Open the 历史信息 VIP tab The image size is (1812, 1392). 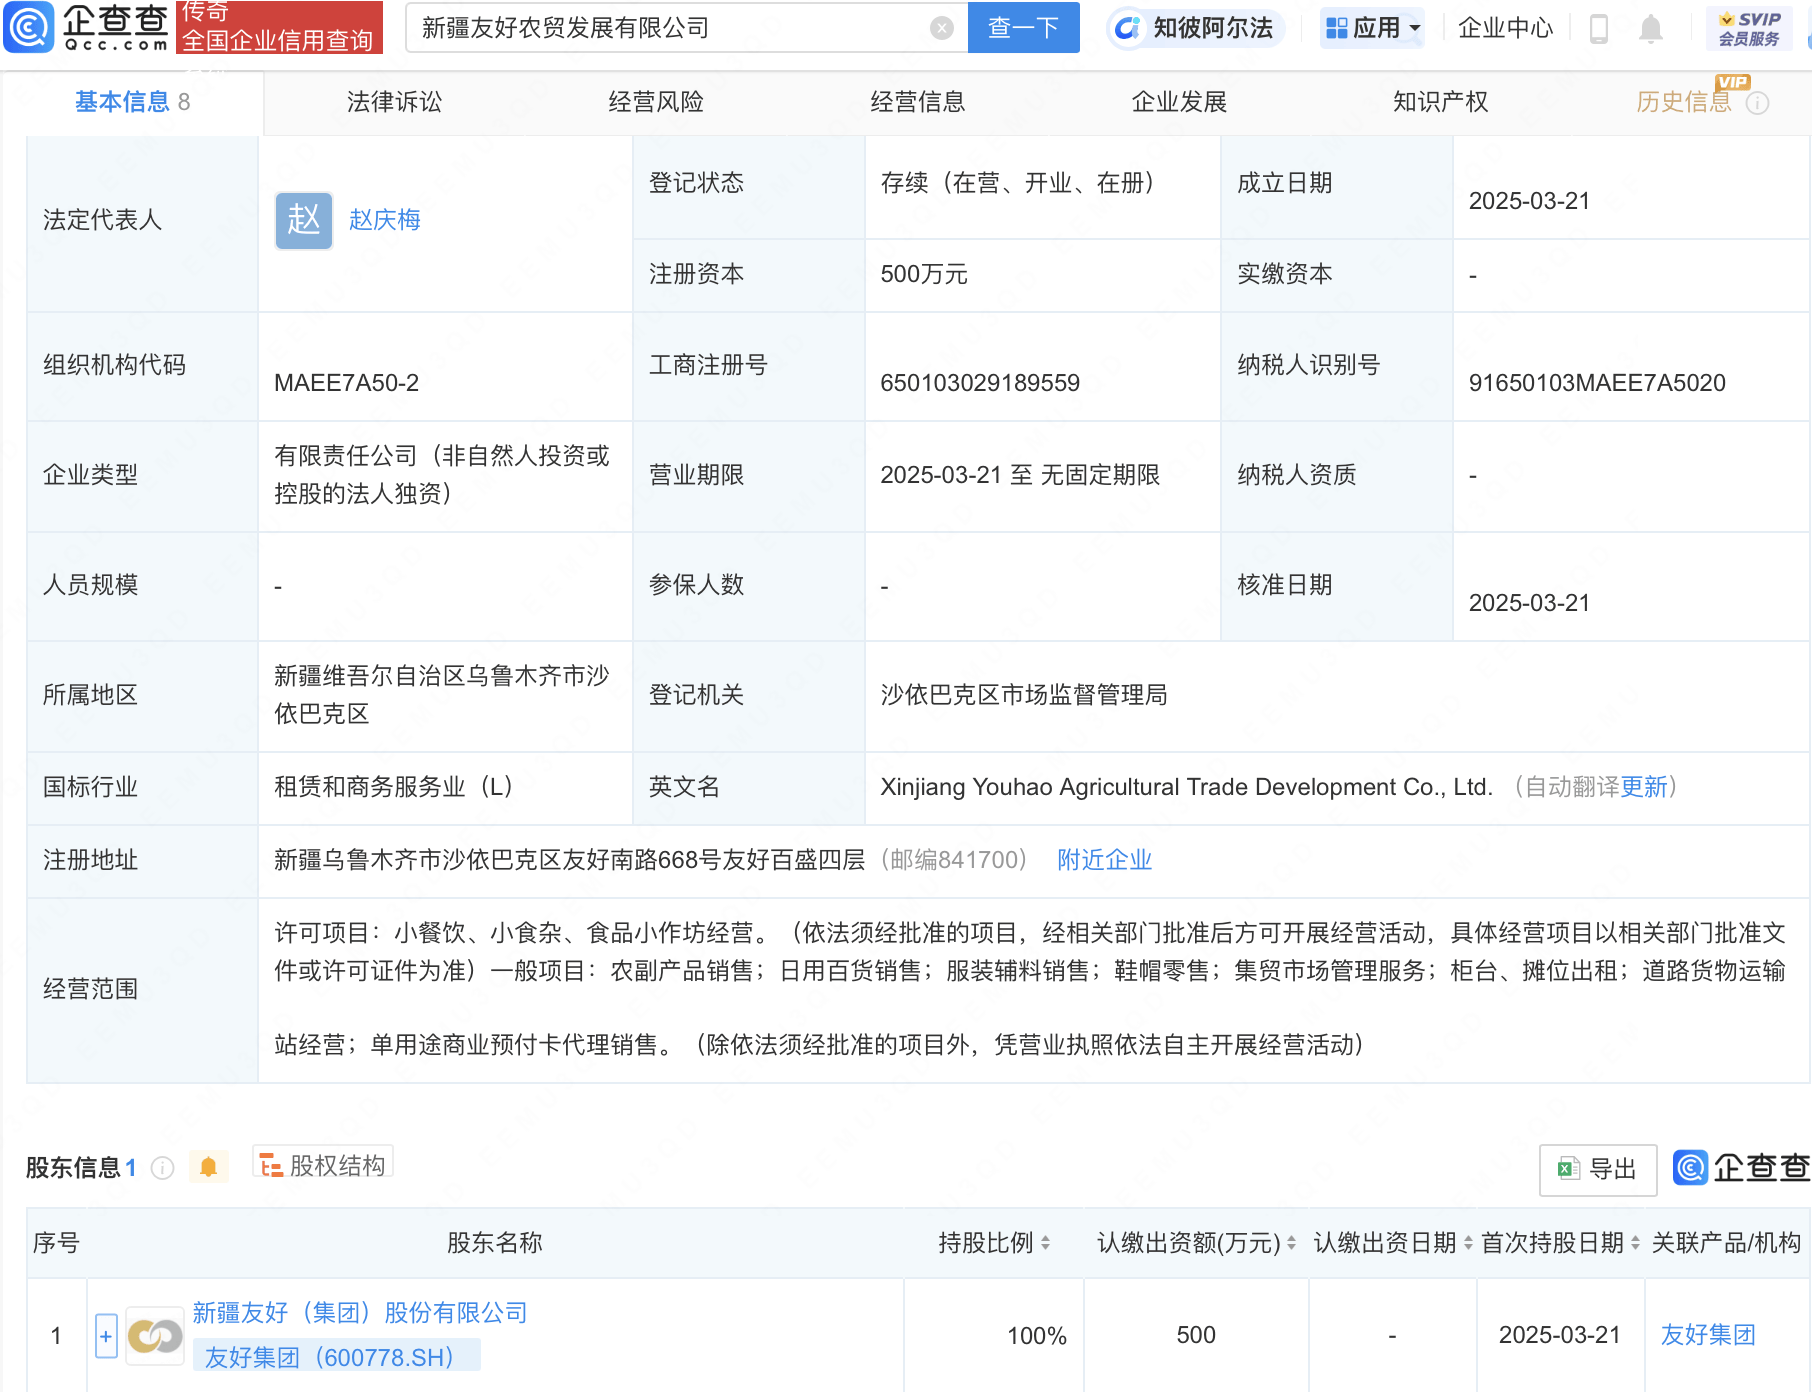coord(1684,102)
